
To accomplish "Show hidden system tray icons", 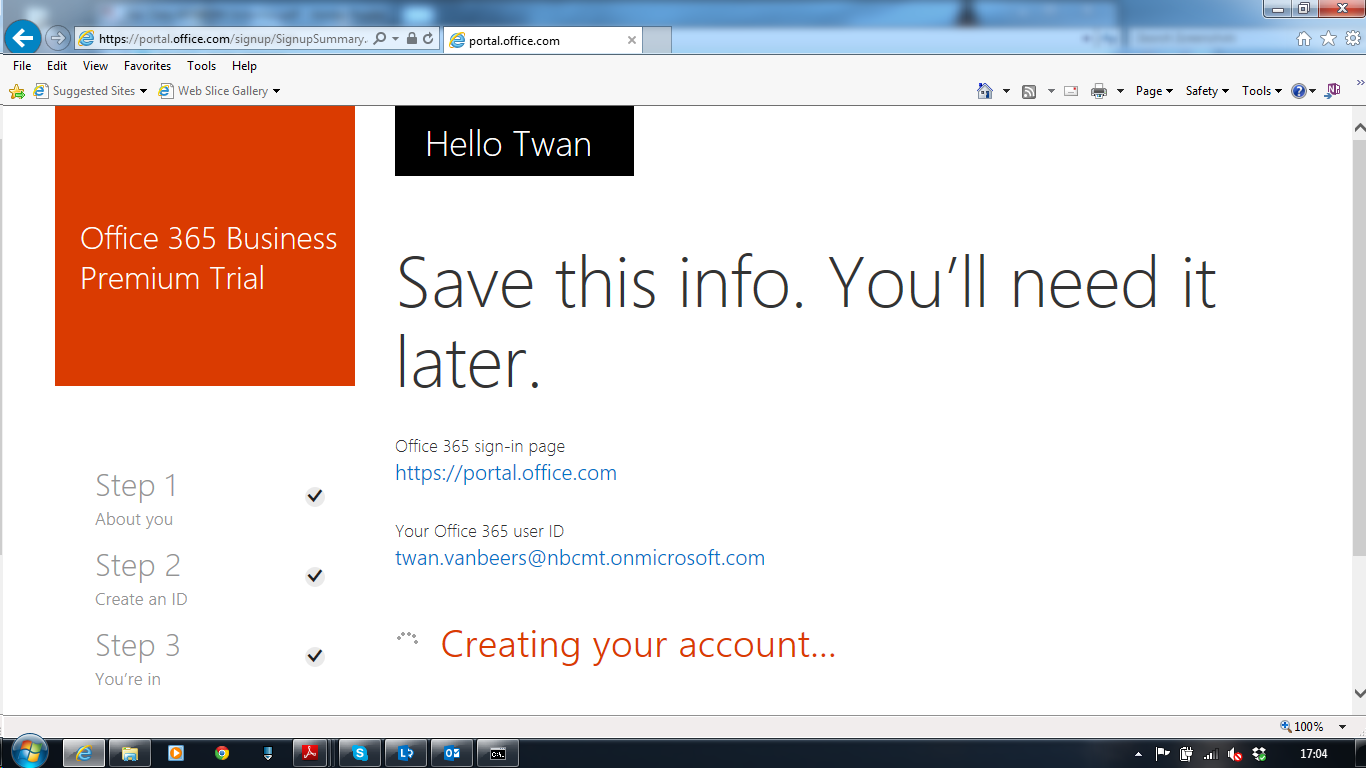I will coord(1139,754).
